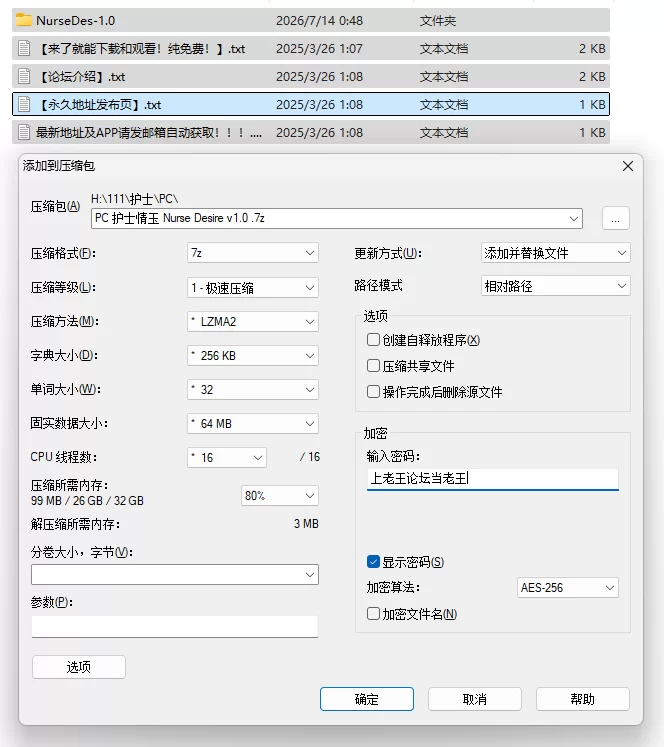The image size is (664, 747).
Task: Select the NurseDes-1.0 folder name
Action: click(x=75, y=20)
